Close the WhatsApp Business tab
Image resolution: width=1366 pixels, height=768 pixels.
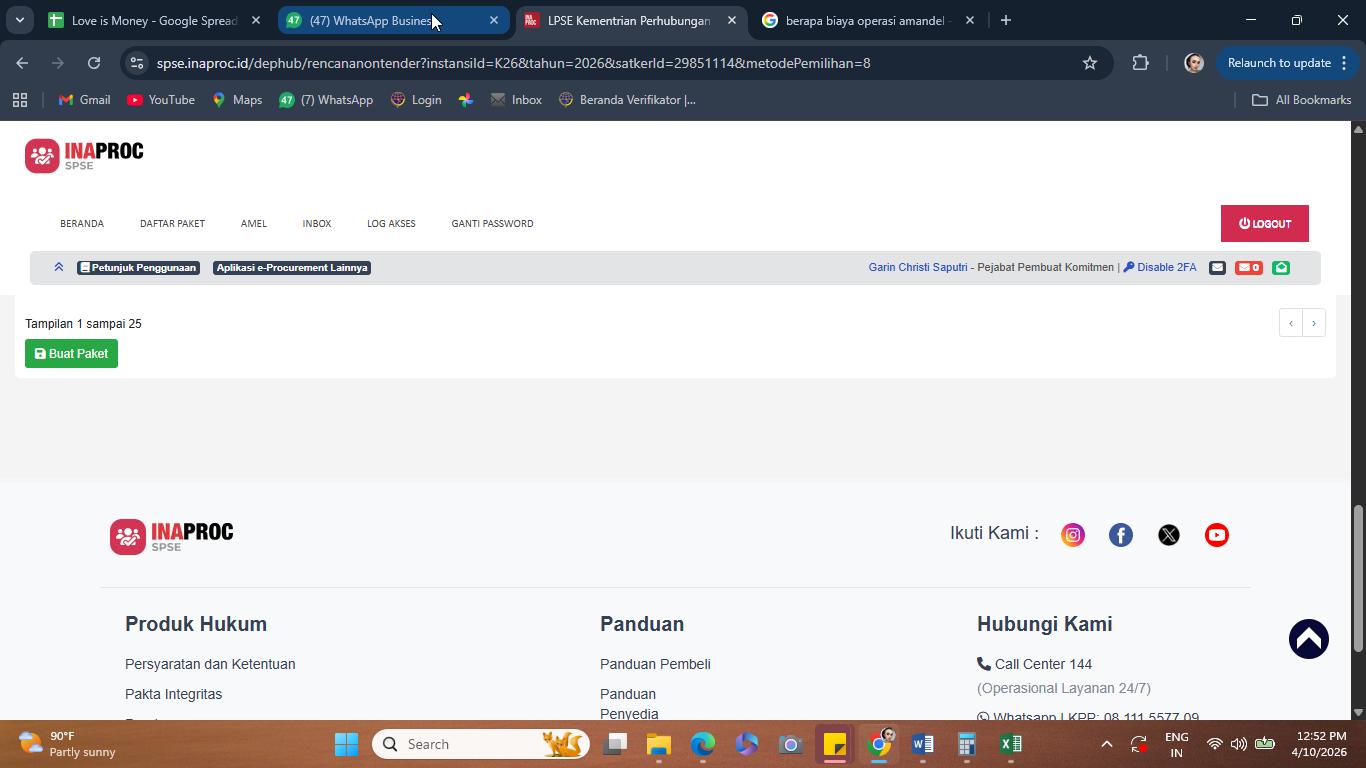coord(494,20)
